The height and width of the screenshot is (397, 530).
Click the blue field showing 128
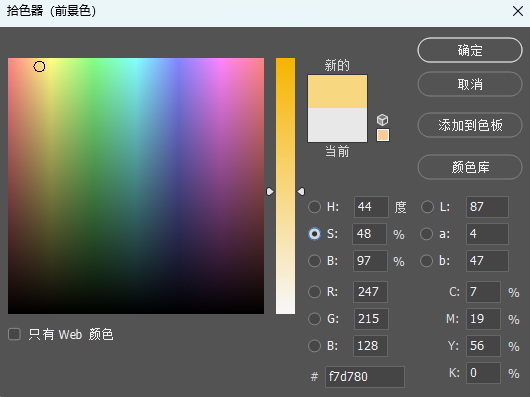coord(370,346)
